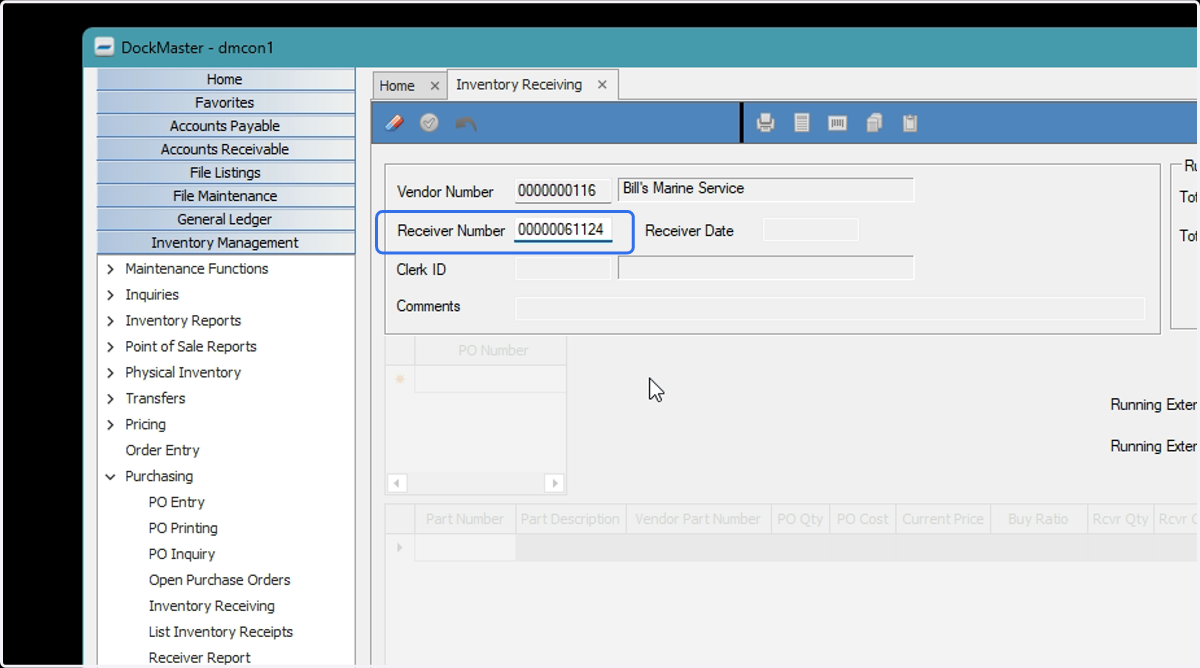
Task: Click the undo arrow toolbar icon
Action: click(466, 123)
